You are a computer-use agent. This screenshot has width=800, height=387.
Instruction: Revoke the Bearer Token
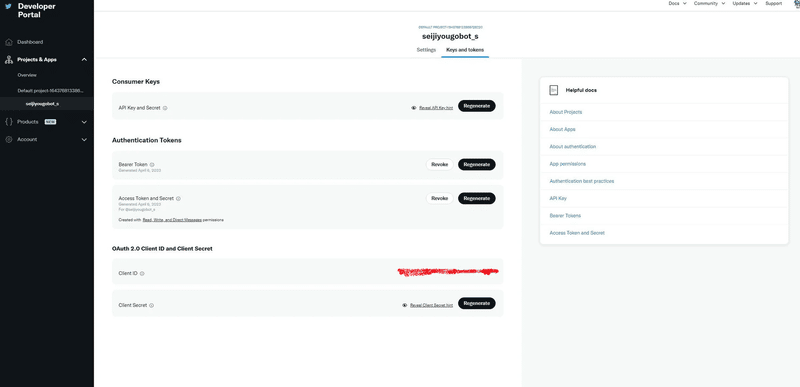pyautogui.click(x=439, y=165)
